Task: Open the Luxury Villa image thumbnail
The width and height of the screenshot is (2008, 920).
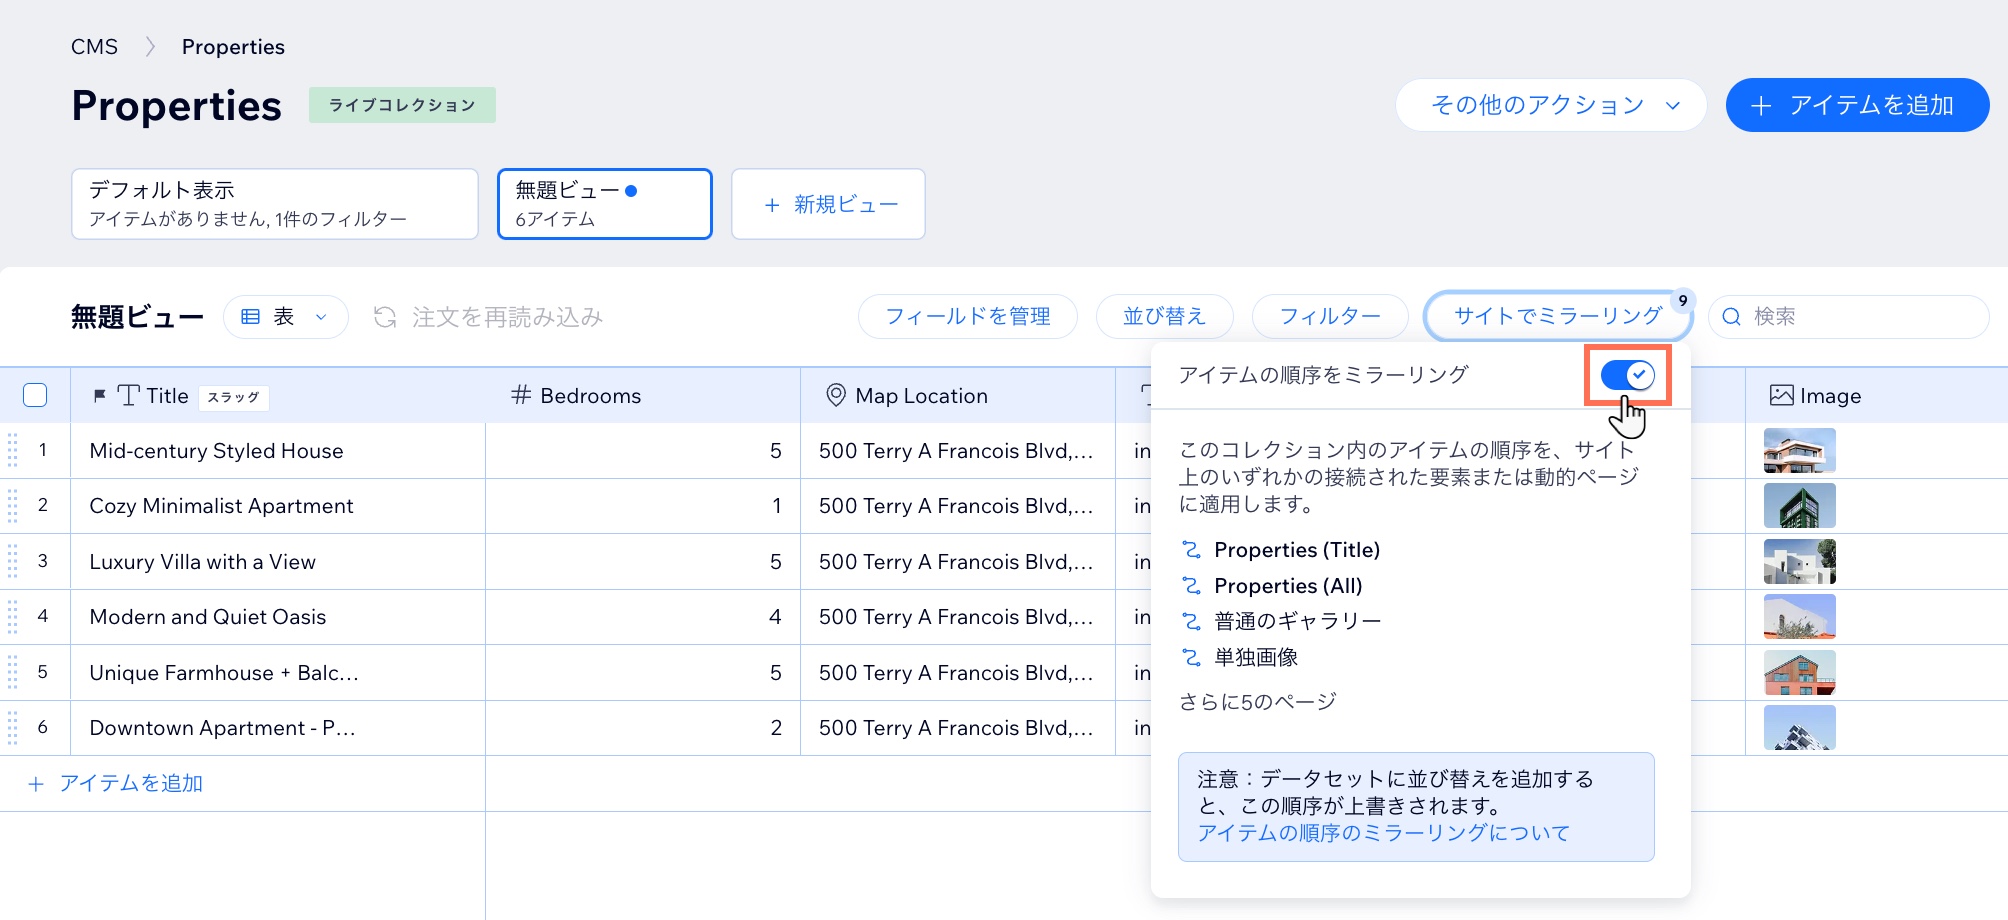Action: (x=1799, y=562)
